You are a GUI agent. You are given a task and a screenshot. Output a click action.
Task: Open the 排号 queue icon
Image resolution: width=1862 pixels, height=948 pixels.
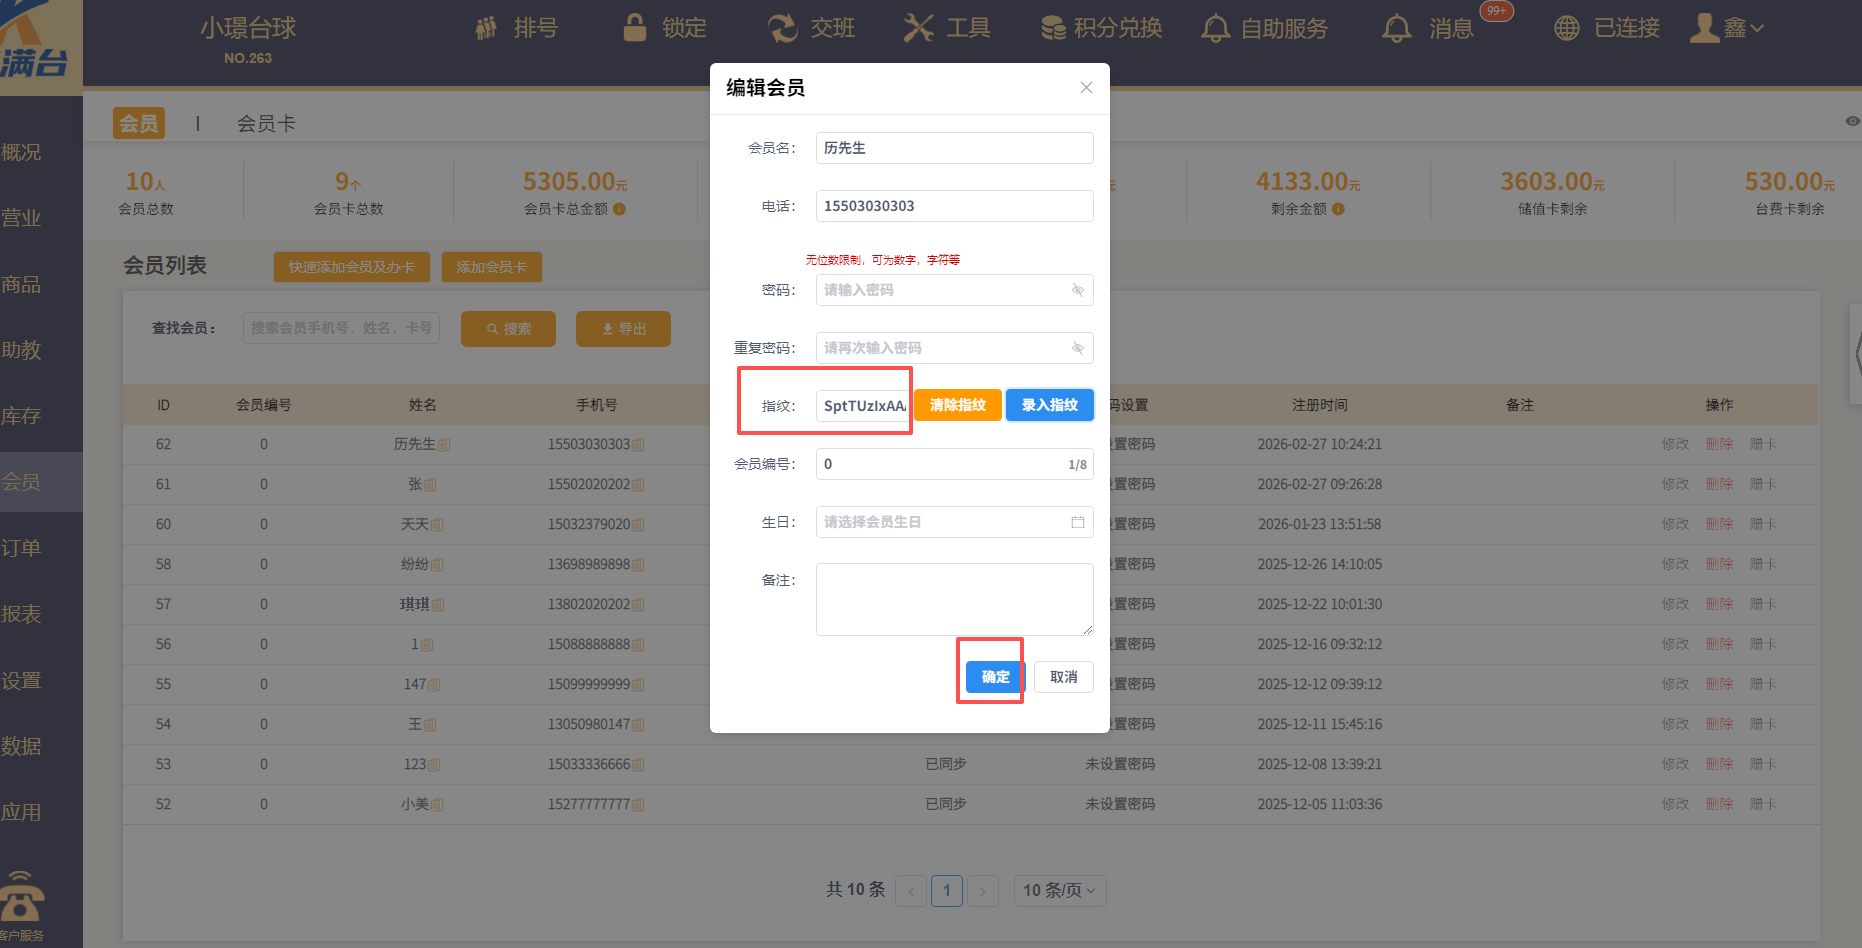pyautogui.click(x=487, y=28)
